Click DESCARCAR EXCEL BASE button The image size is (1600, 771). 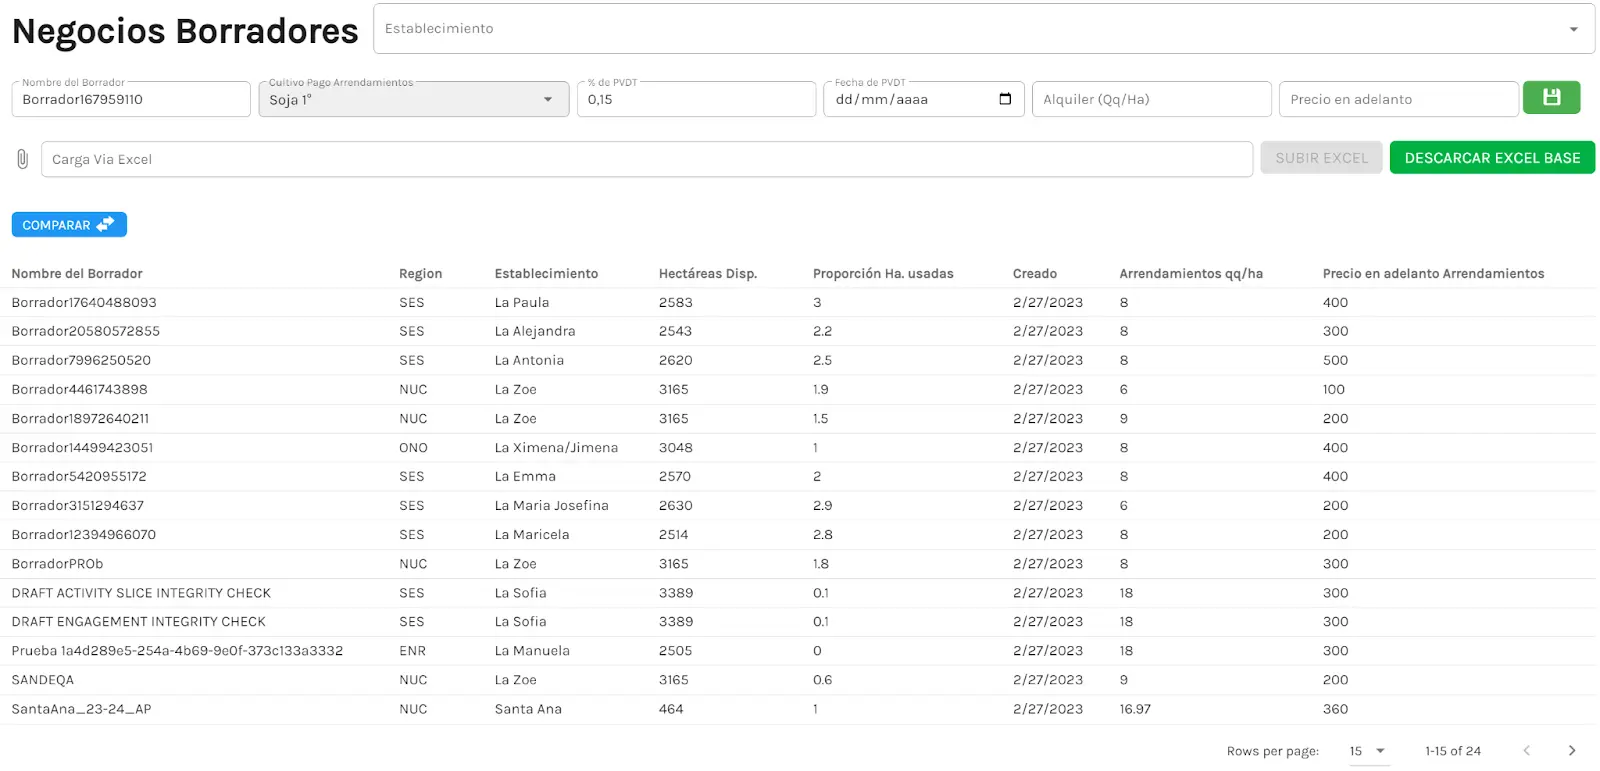tap(1491, 158)
